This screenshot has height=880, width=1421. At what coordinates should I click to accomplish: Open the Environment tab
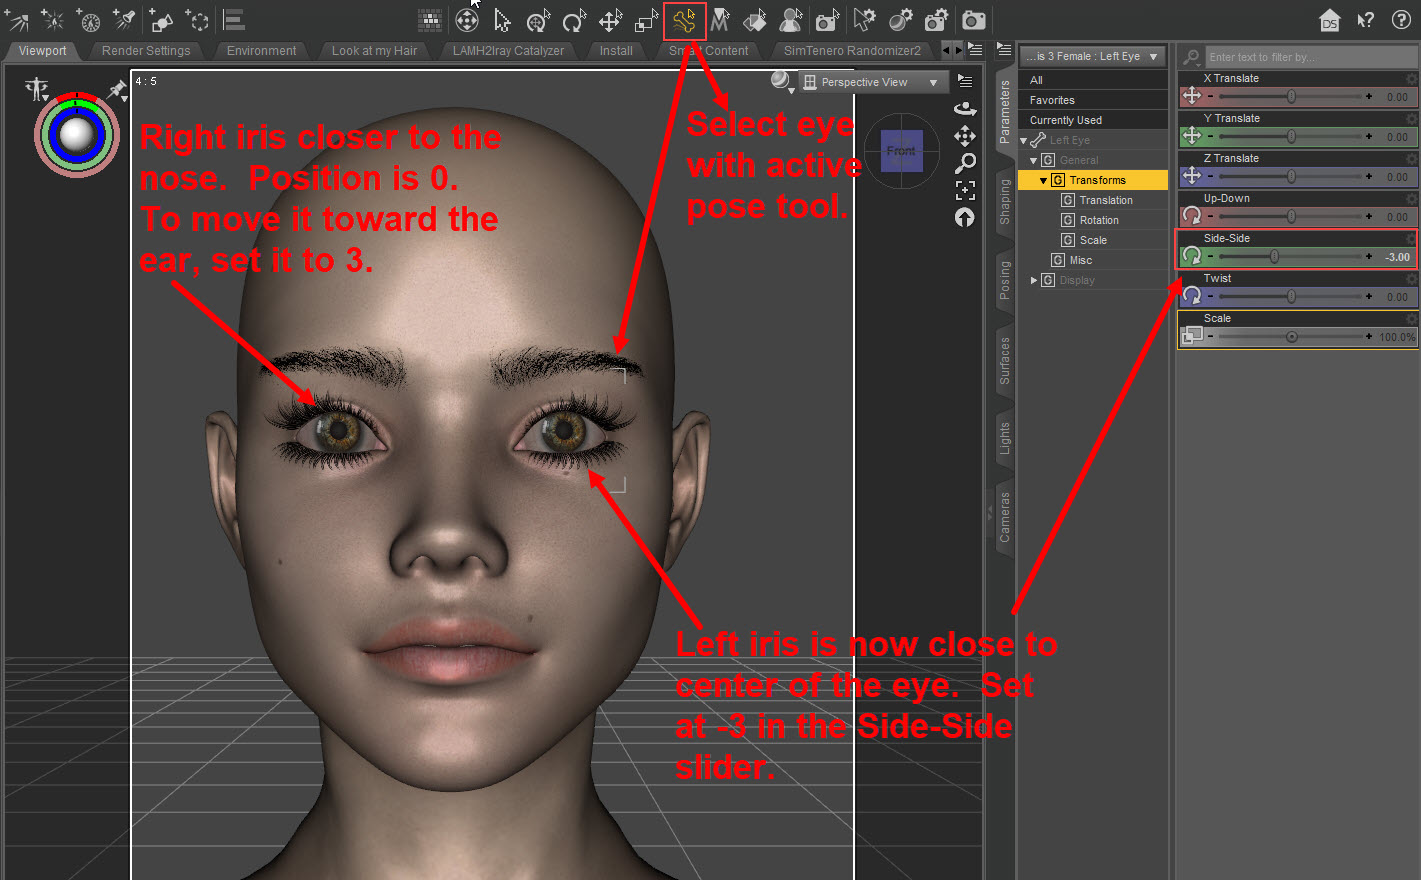pyautogui.click(x=261, y=51)
